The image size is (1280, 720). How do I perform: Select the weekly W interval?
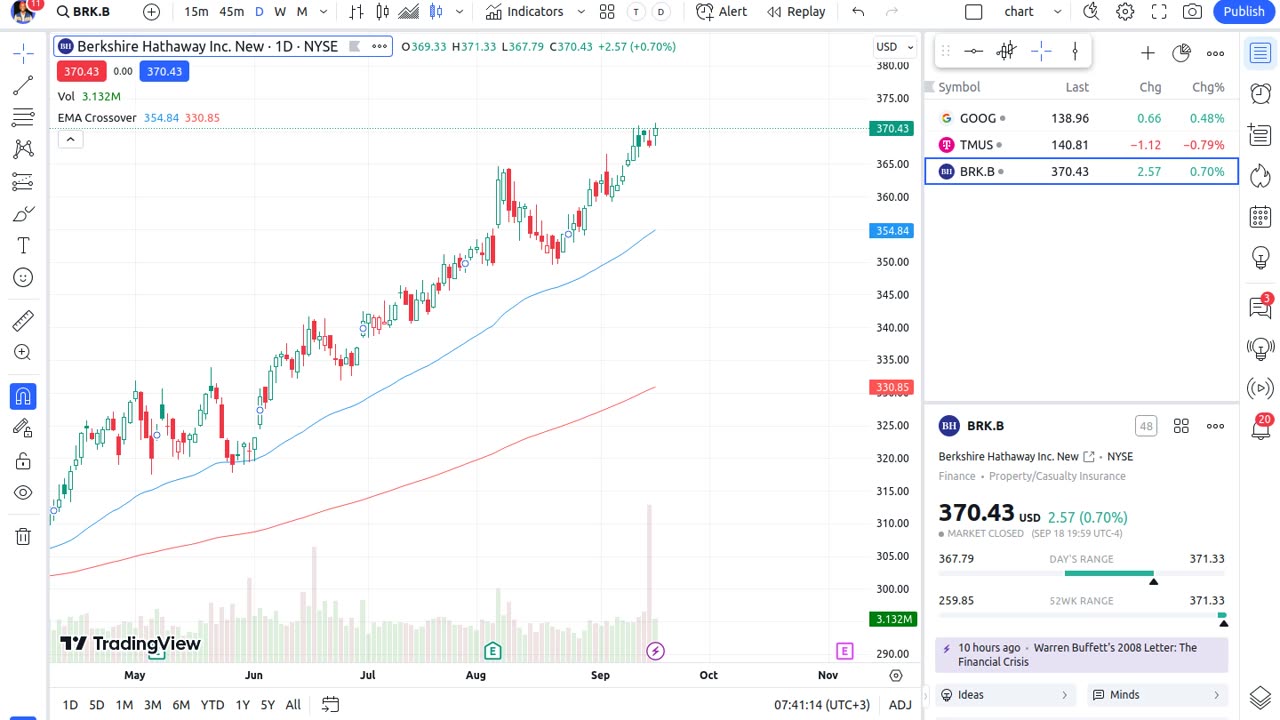click(x=280, y=12)
